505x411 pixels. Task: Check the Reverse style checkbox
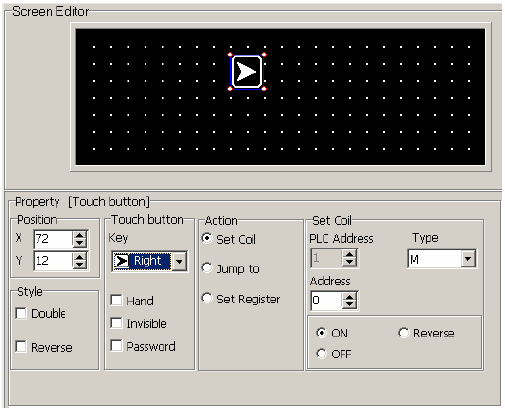(21, 347)
